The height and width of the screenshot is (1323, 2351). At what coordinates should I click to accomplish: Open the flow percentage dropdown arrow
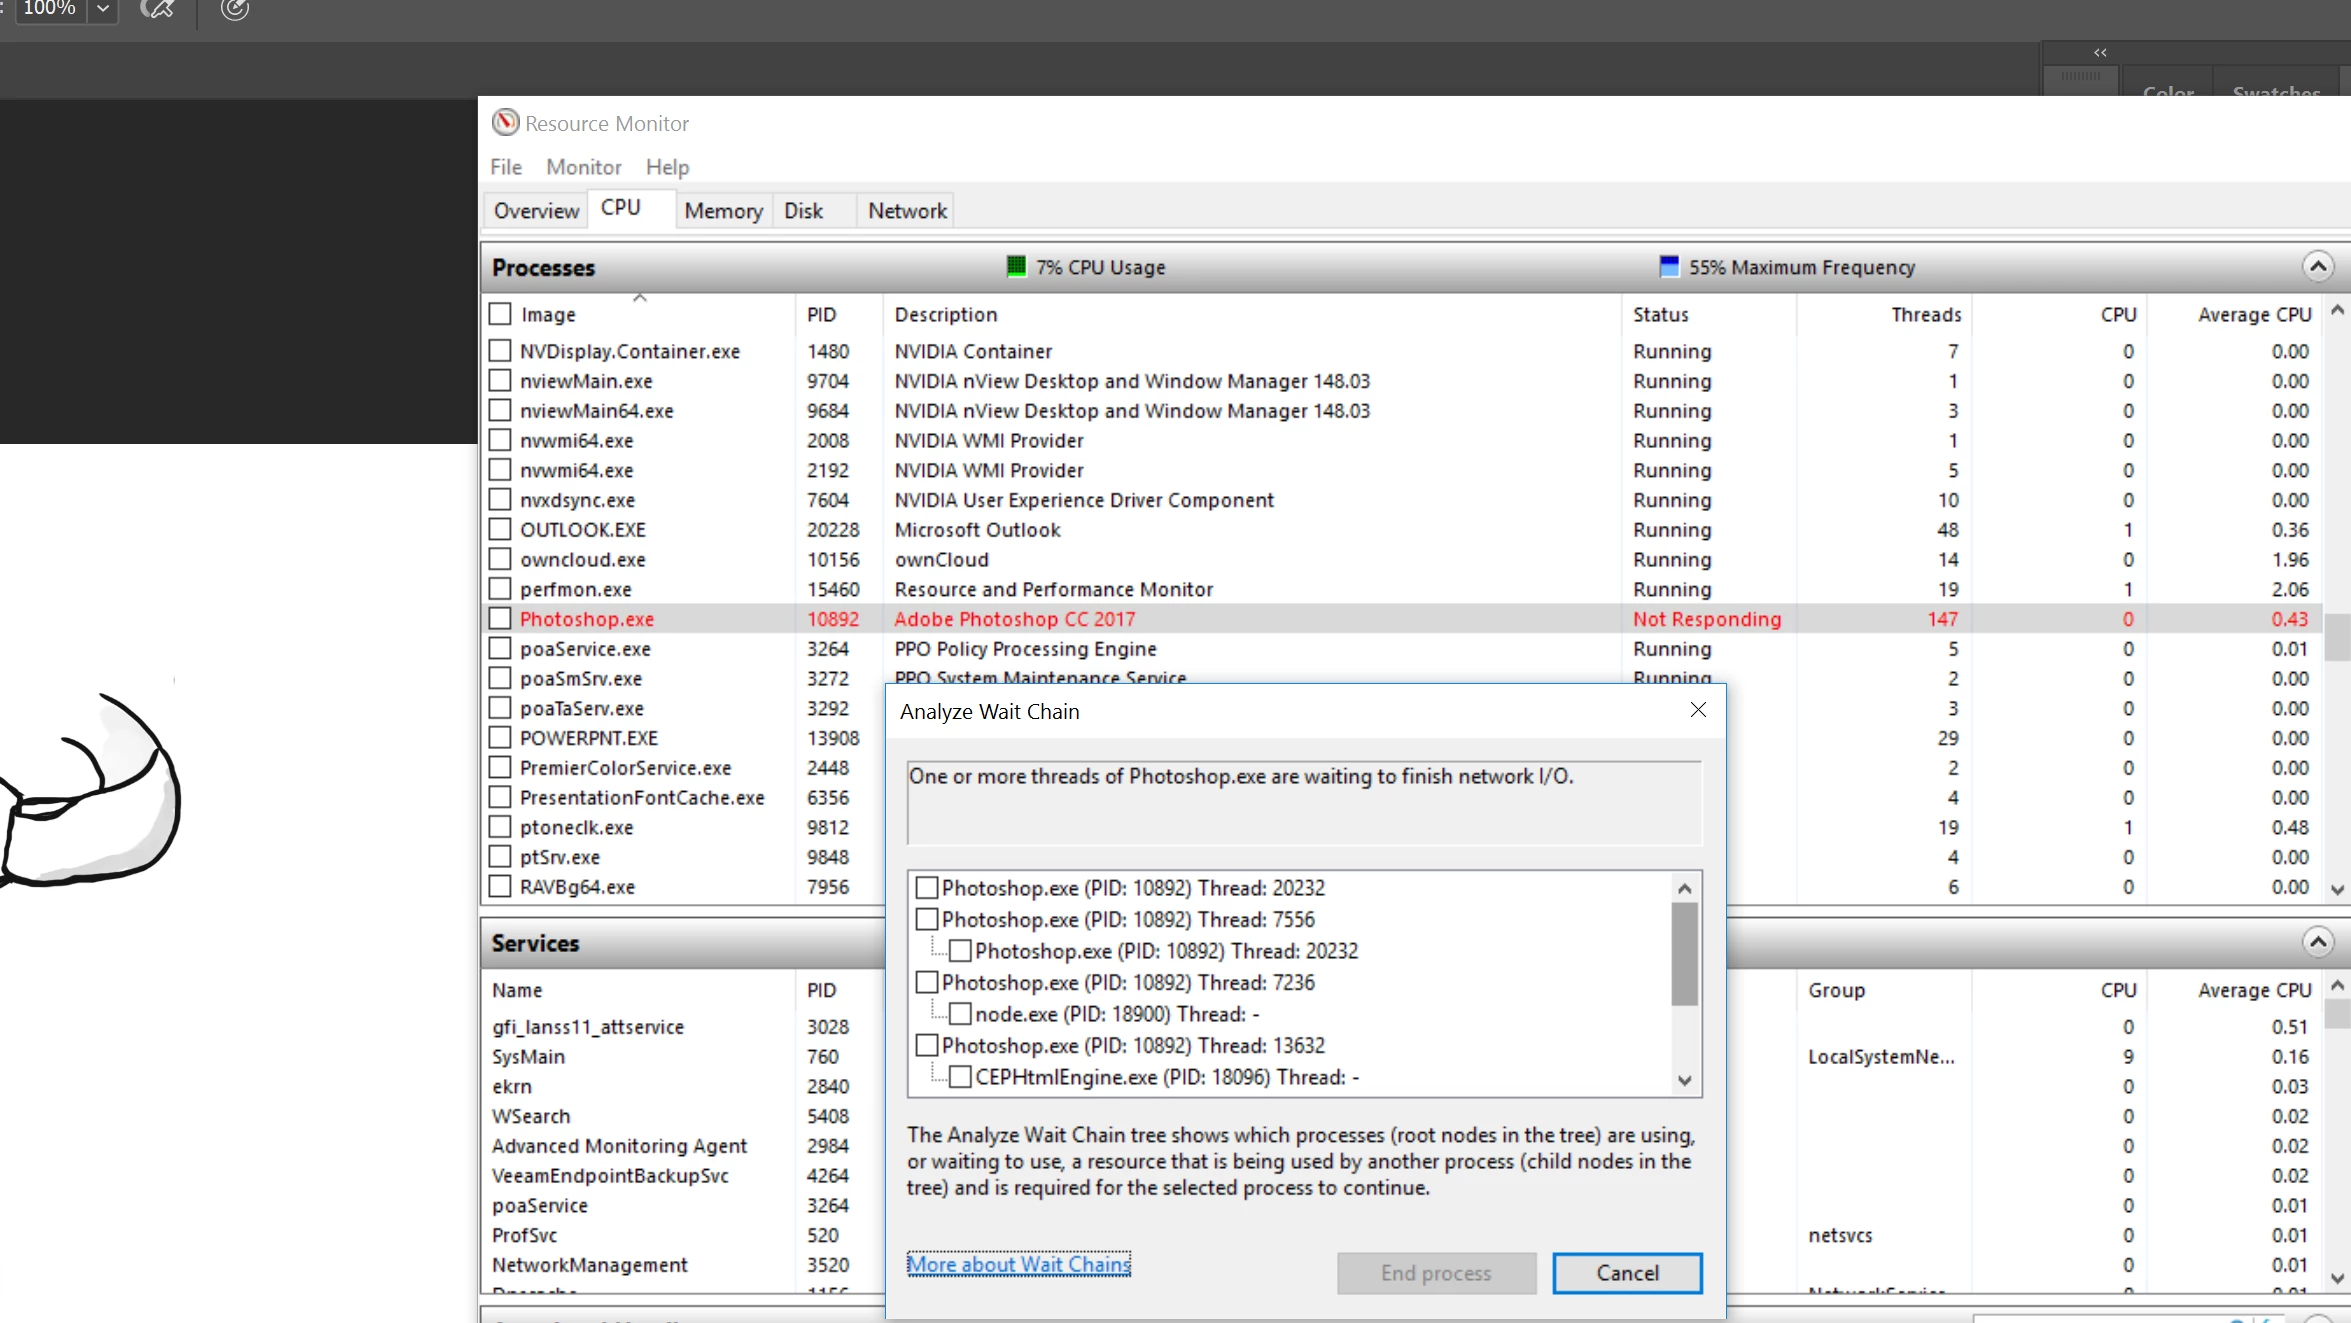click(x=103, y=9)
